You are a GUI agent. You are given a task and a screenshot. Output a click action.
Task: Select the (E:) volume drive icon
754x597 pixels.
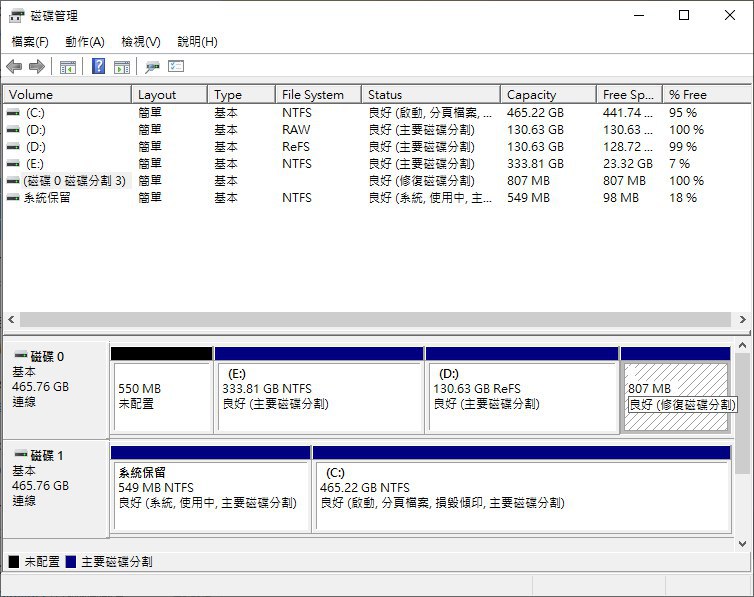(13, 164)
